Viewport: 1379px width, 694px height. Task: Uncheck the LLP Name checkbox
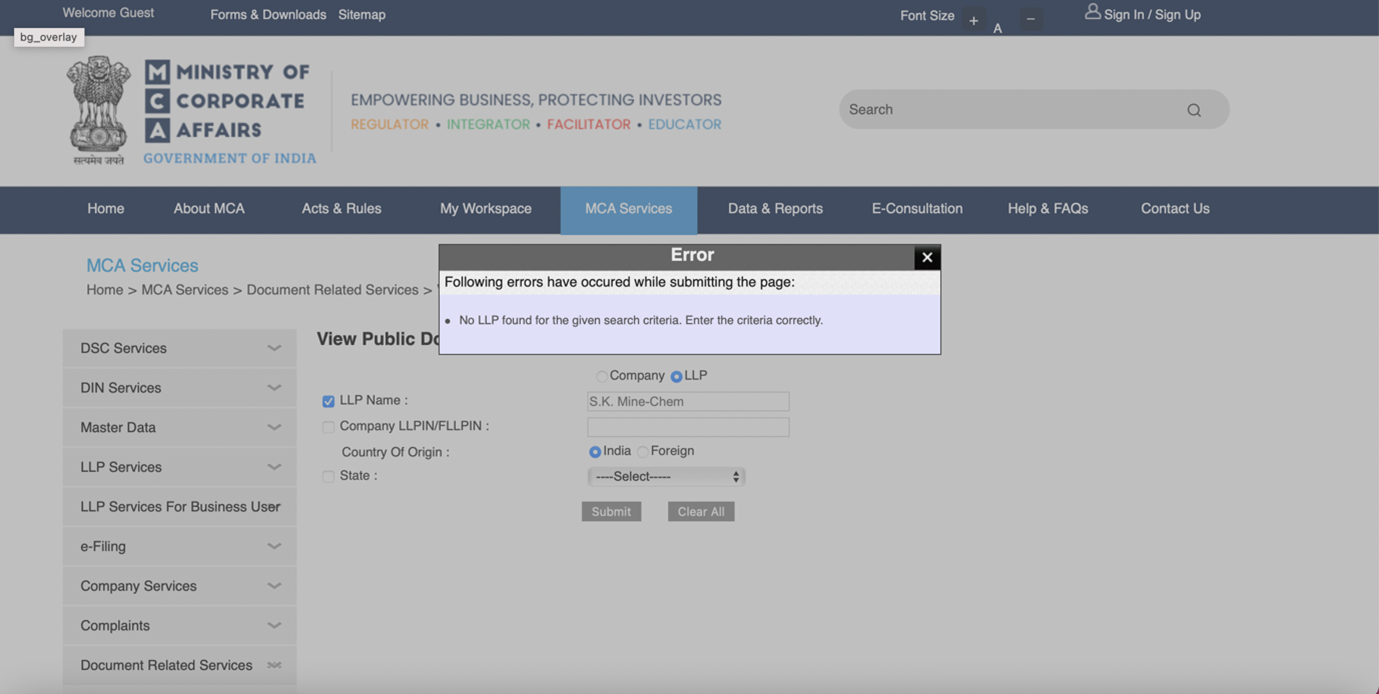point(328,401)
